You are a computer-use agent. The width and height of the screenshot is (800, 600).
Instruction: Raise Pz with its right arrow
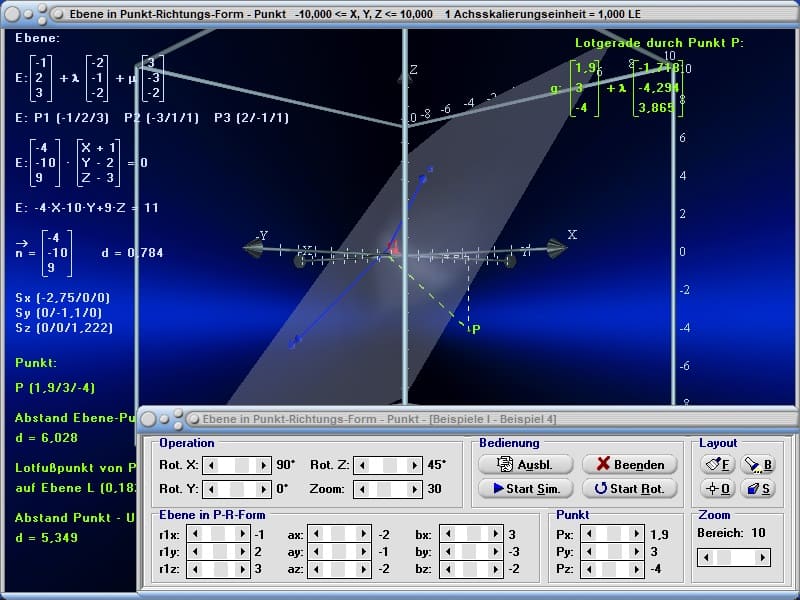pyautogui.click(x=637, y=569)
